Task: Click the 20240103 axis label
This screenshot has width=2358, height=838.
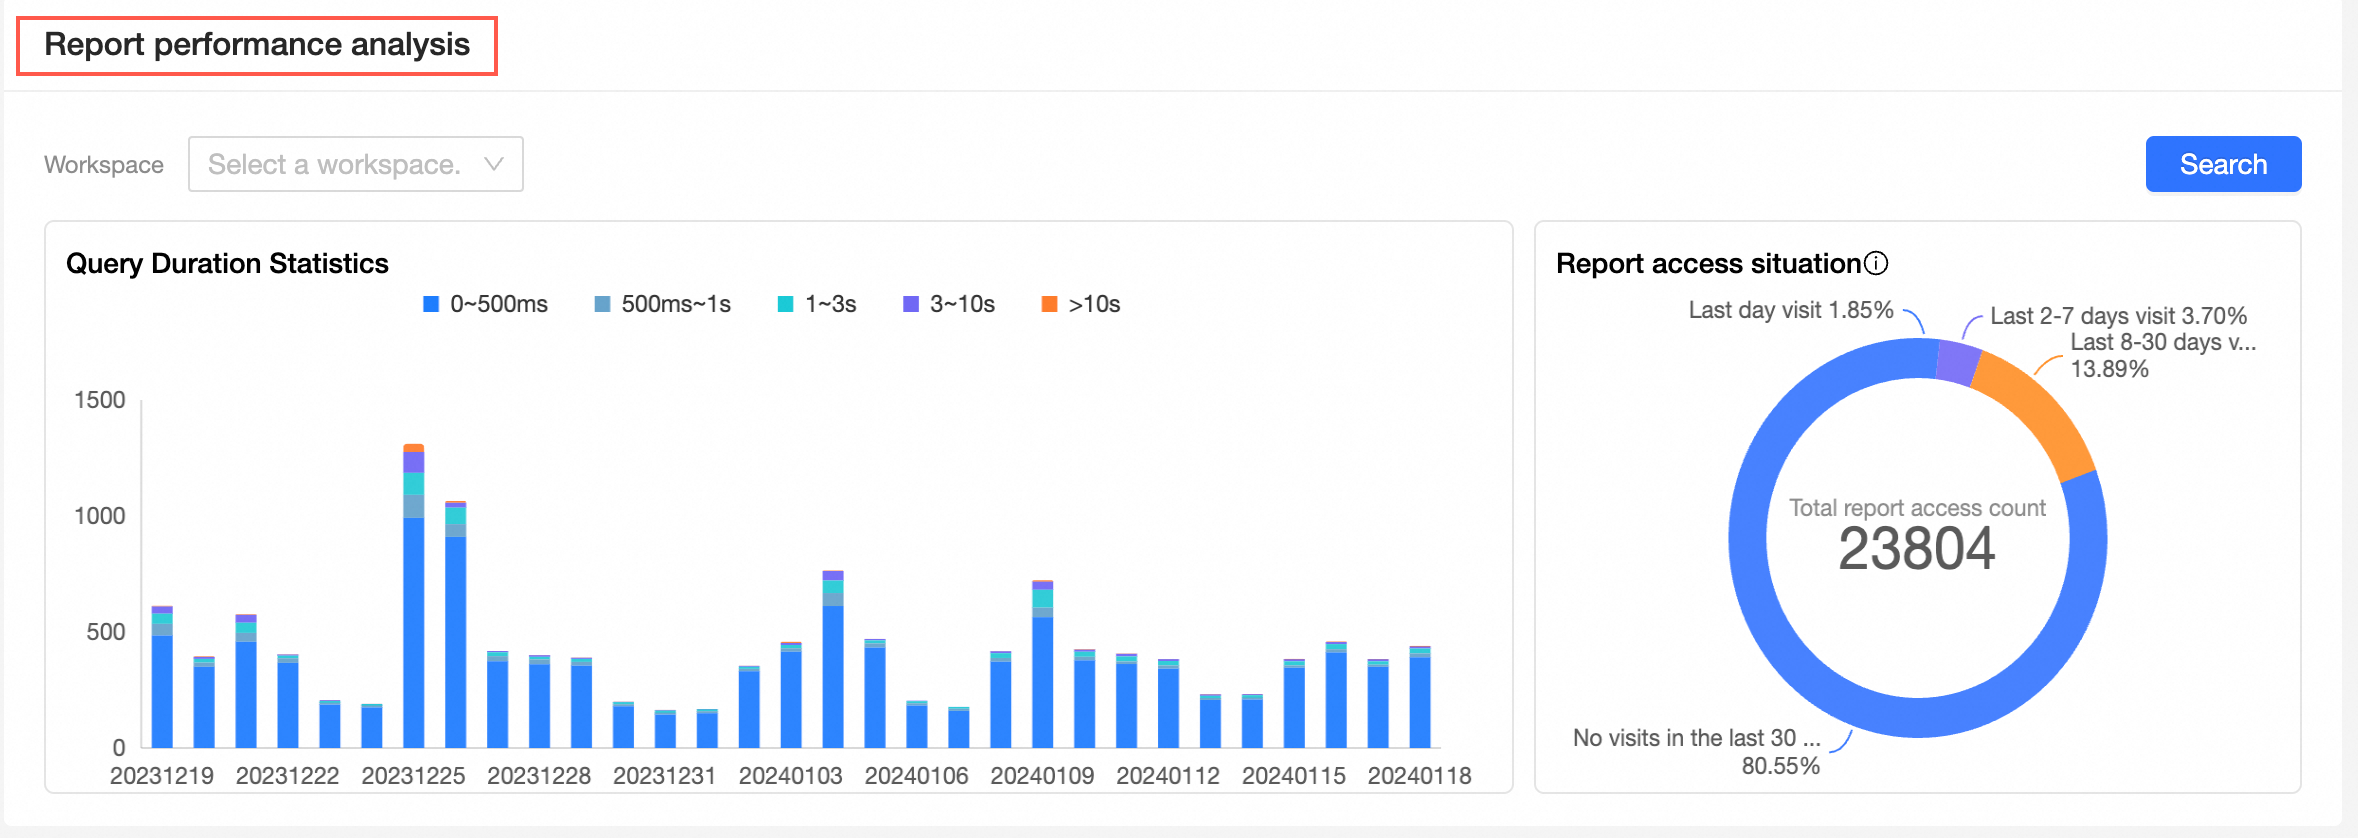Action: click(790, 776)
